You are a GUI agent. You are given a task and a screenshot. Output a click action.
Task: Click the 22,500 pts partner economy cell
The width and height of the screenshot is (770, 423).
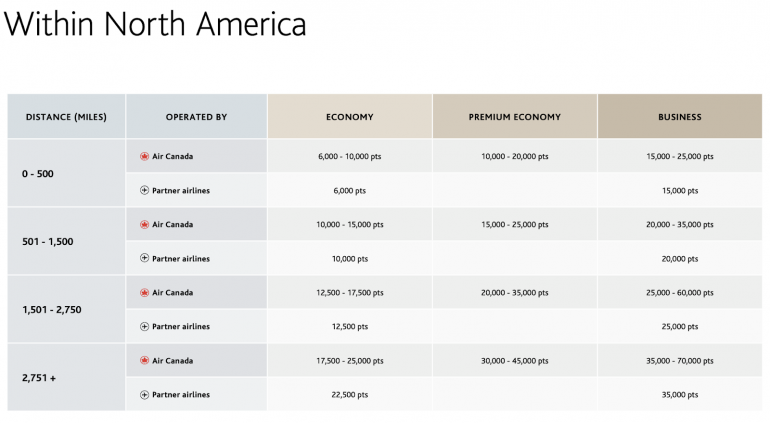350,395
